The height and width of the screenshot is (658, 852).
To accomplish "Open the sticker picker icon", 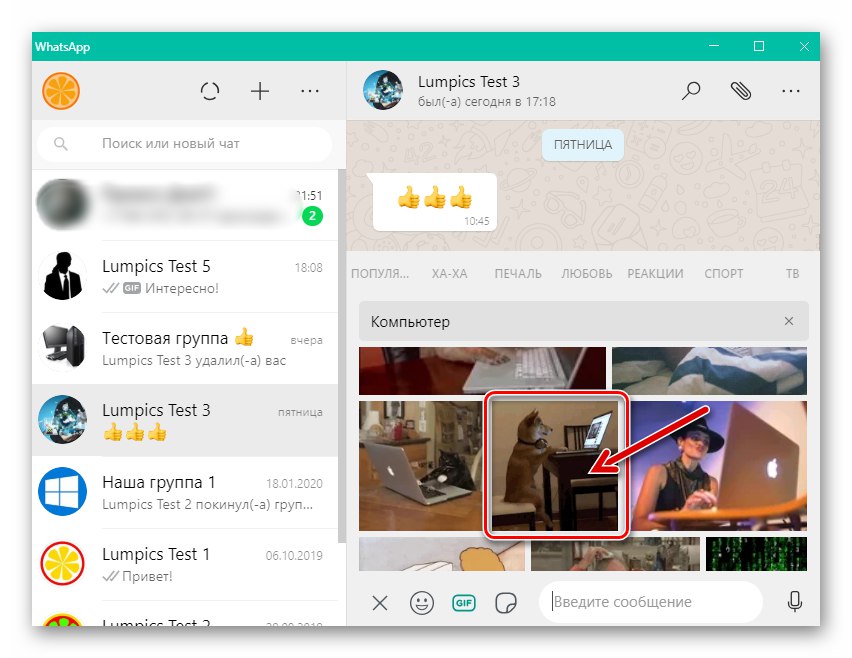I will pyautogui.click(x=506, y=603).
